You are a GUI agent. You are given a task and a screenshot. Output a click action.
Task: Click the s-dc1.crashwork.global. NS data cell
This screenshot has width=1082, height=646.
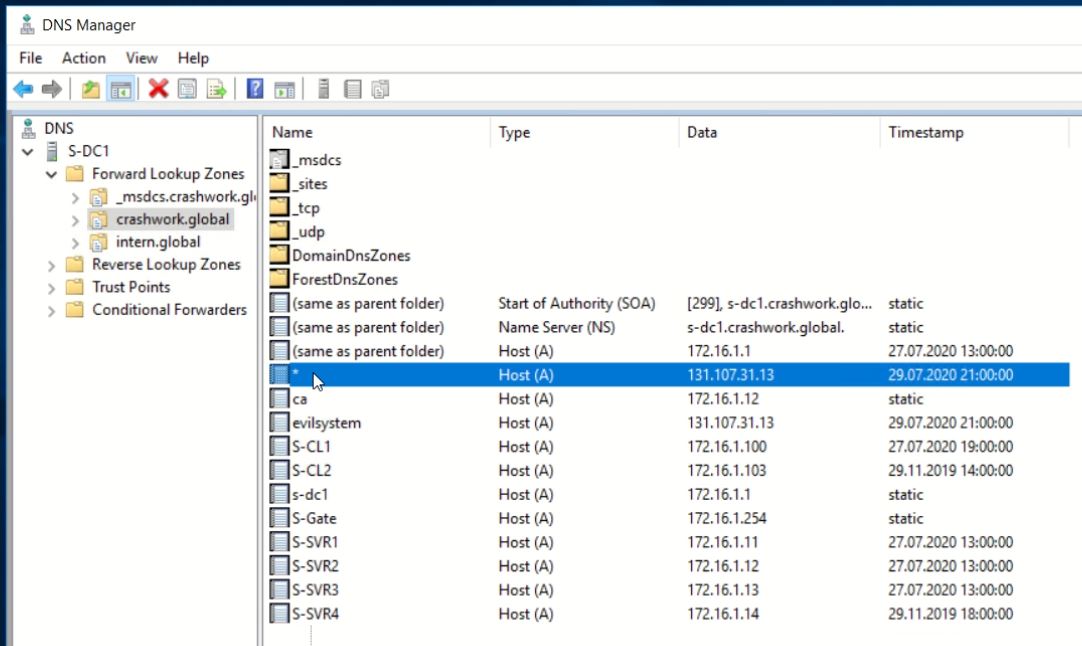(x=765, y=327)
